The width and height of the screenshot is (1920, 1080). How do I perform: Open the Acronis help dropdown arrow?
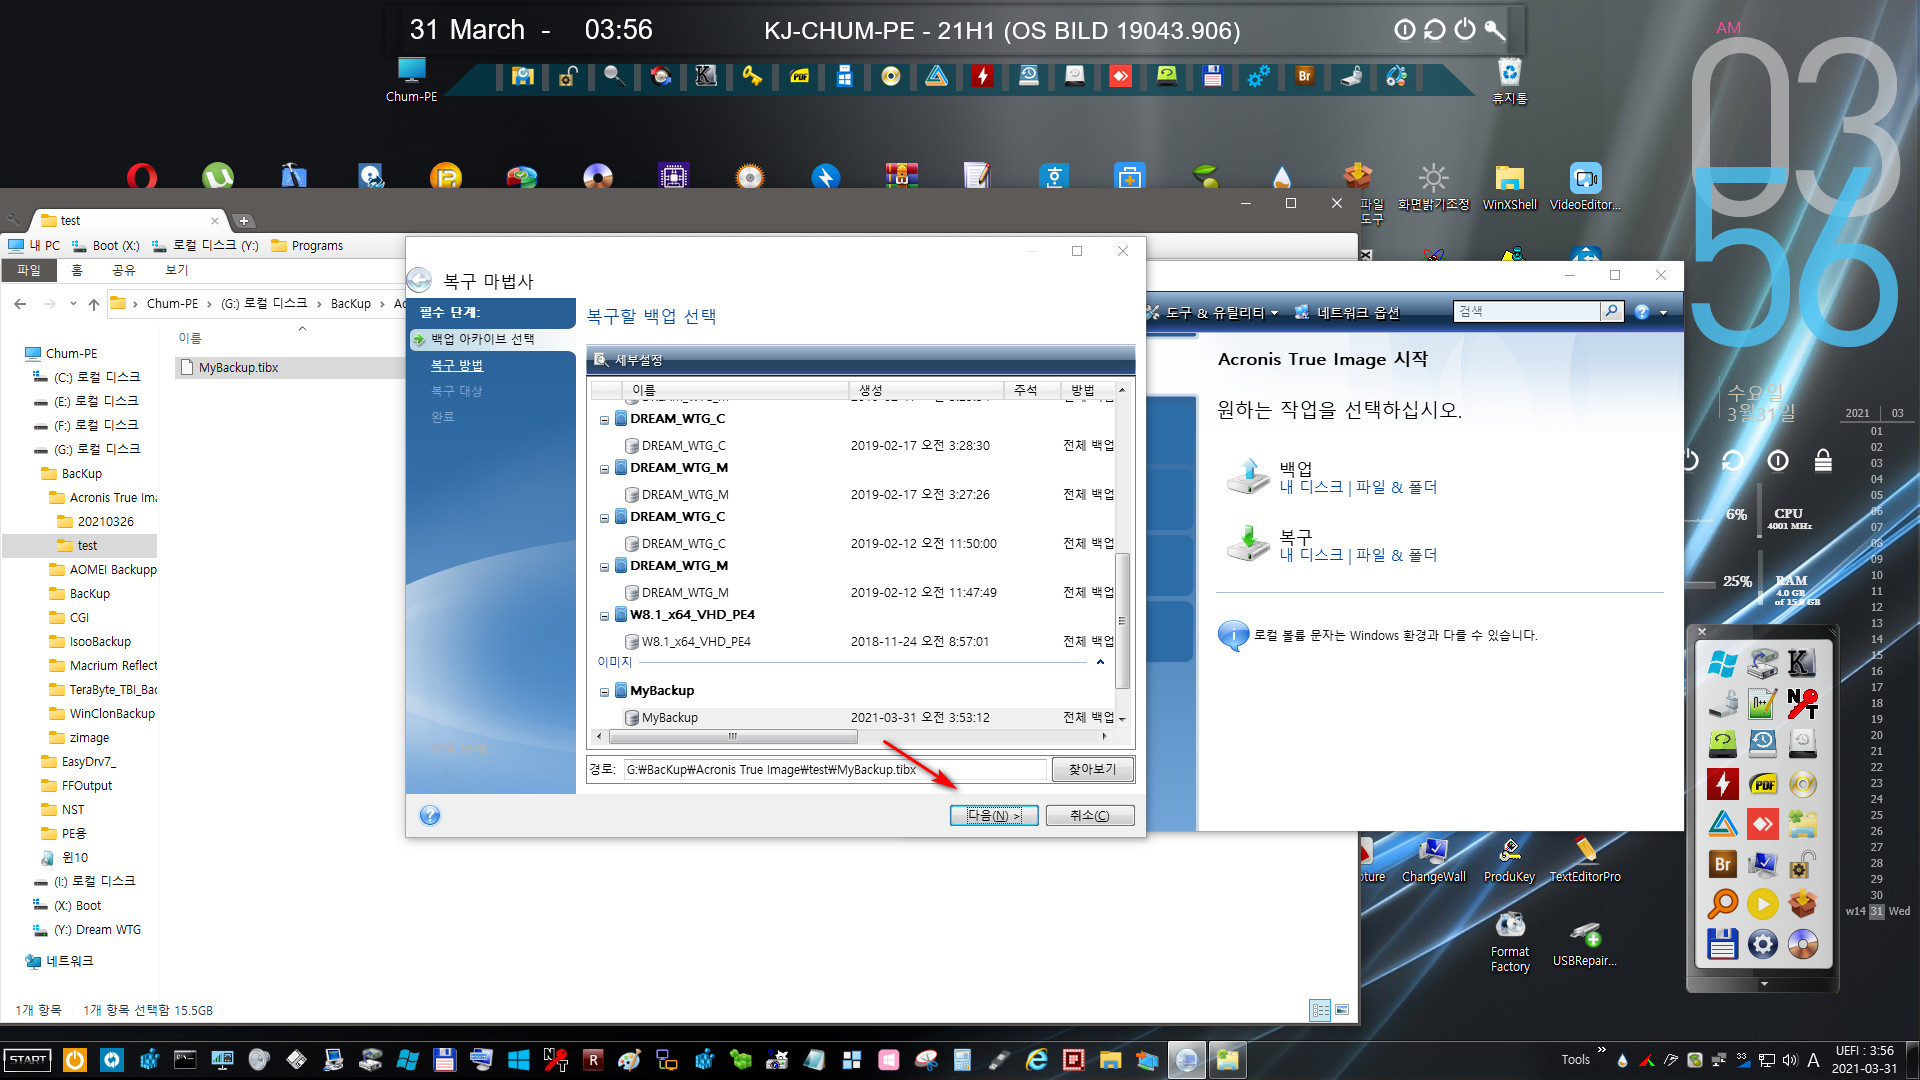point(1664,312)
